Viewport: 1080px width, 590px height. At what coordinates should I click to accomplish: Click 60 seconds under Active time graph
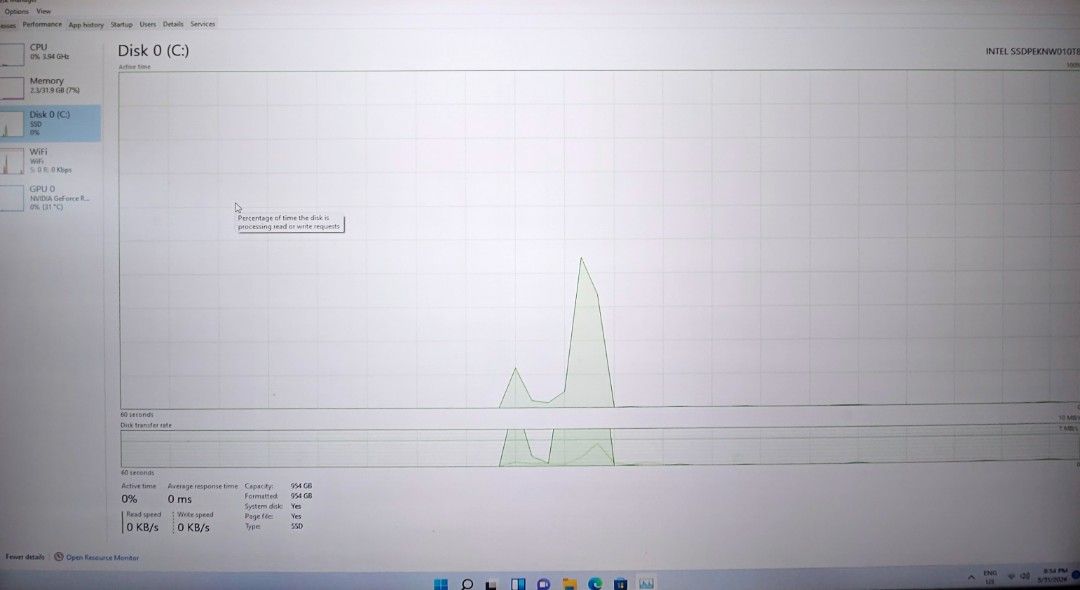(x=137, y=414)
